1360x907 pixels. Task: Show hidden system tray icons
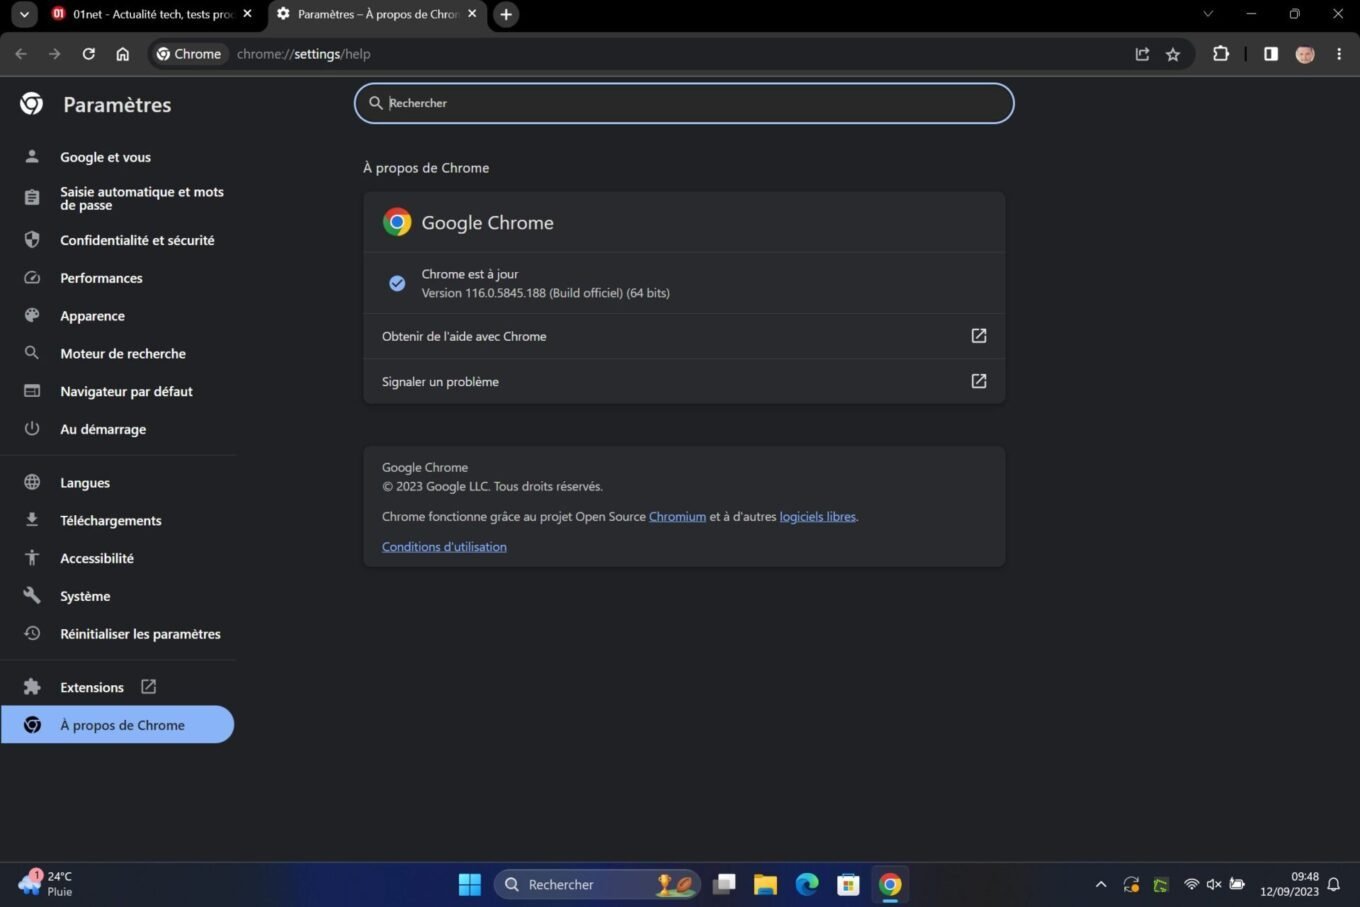click(1101, 884)
